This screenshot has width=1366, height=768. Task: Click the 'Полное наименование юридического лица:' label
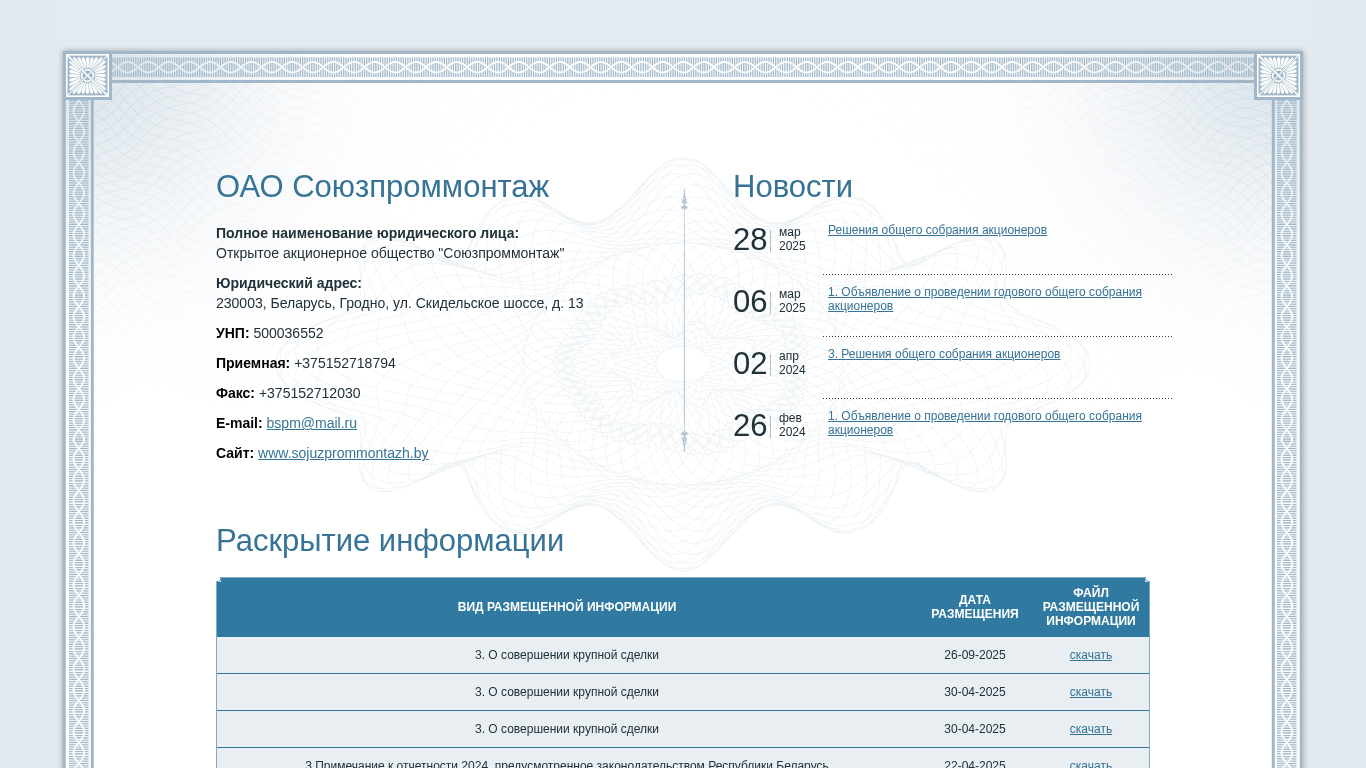click(x=367, y=233)
